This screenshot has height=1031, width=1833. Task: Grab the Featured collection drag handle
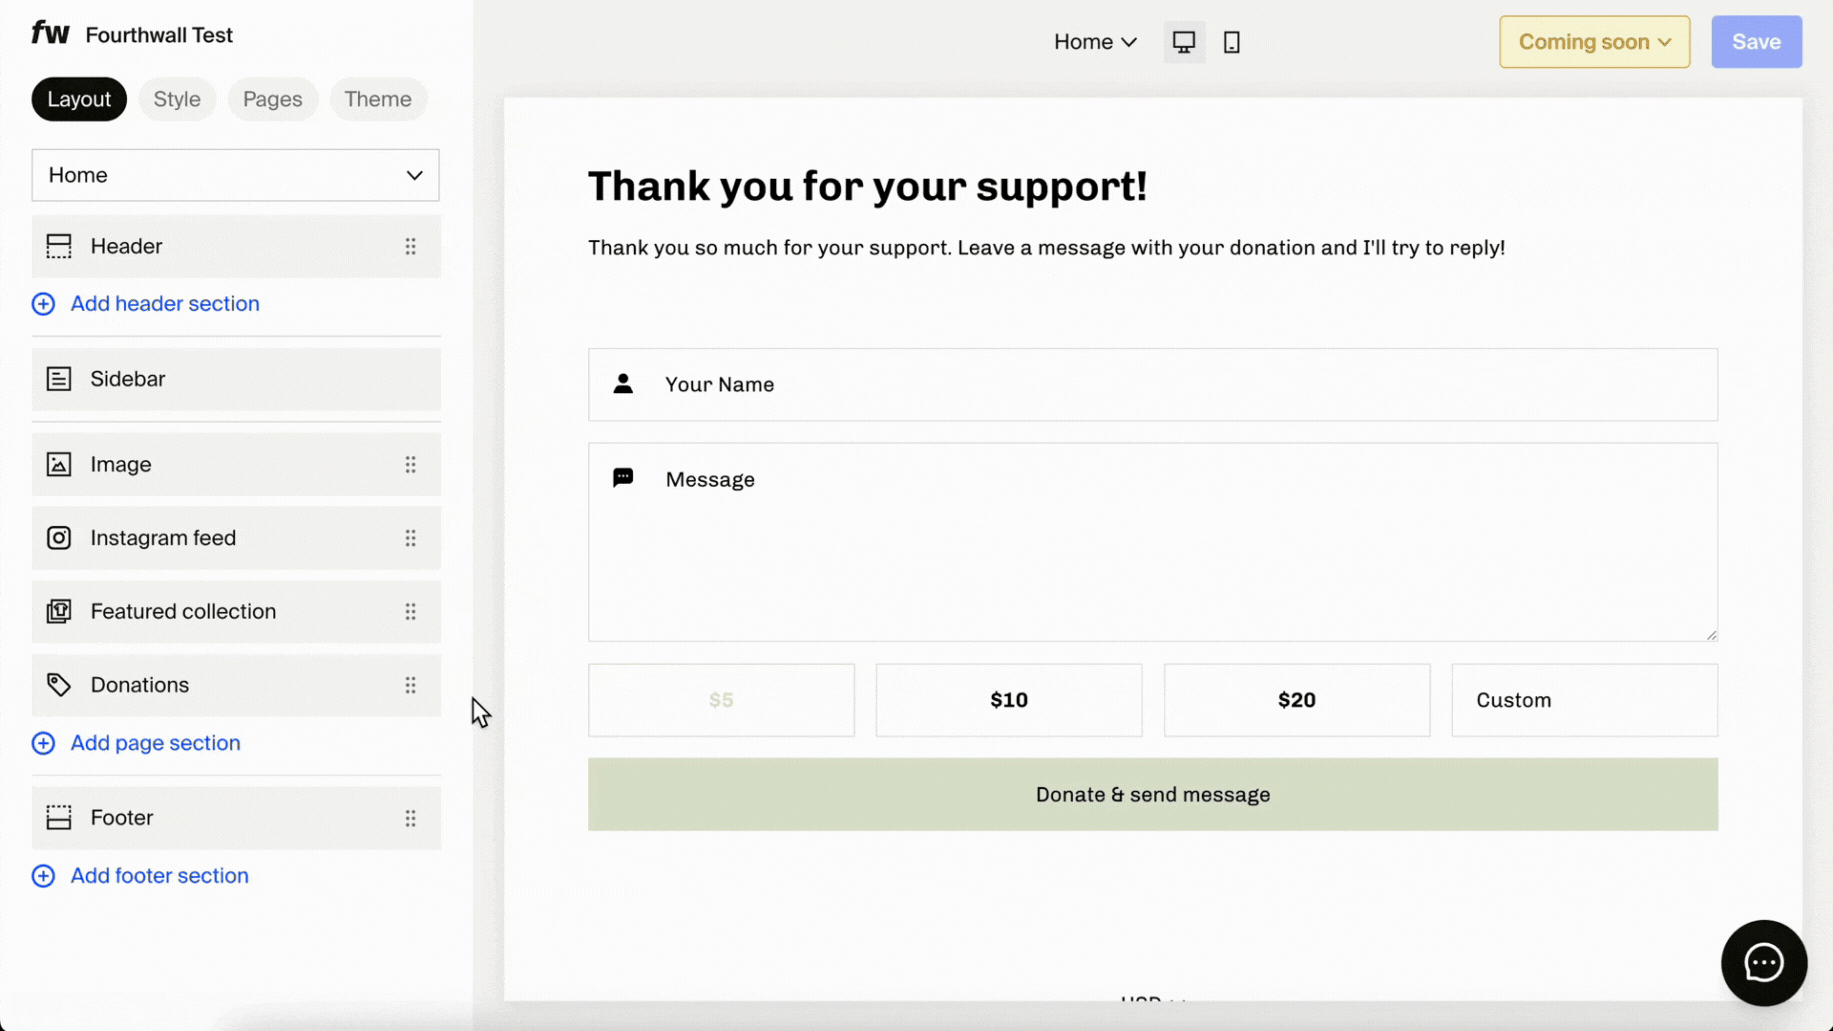click(410, 611)
